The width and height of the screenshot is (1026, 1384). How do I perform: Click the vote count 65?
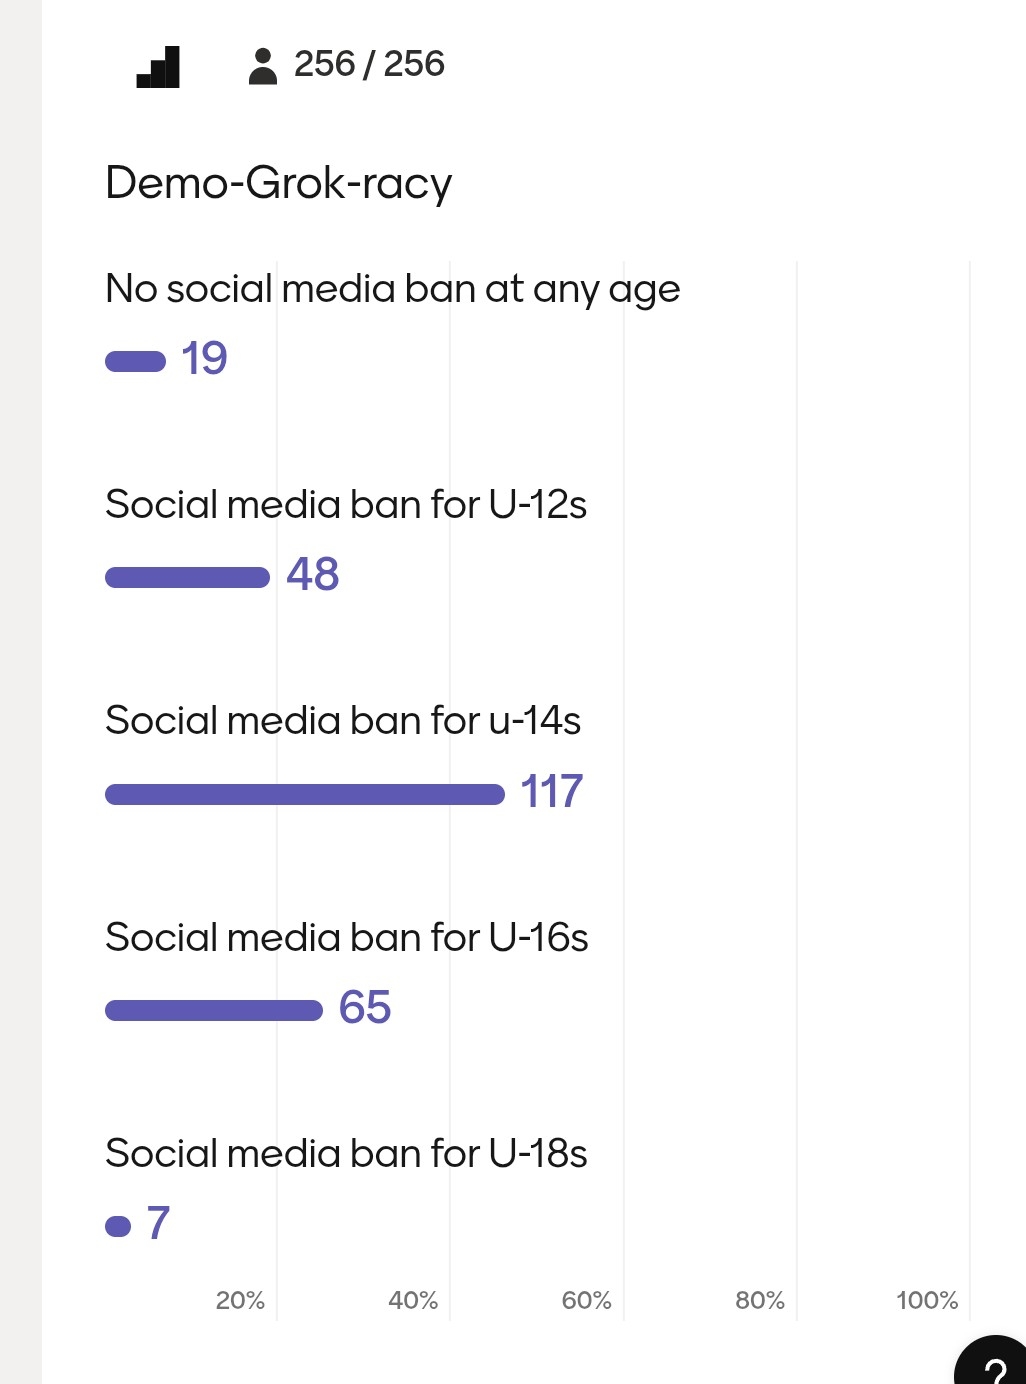(364, 1008)
